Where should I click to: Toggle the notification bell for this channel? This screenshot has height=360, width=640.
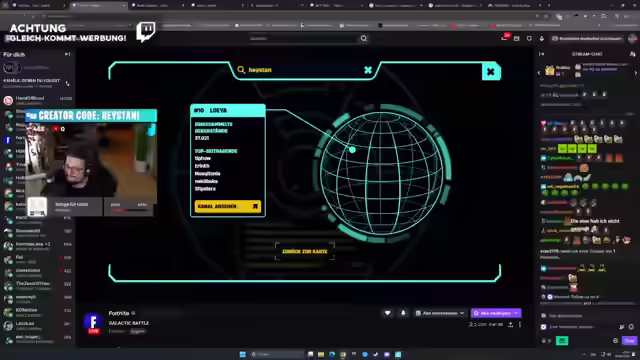pos(403,313)
